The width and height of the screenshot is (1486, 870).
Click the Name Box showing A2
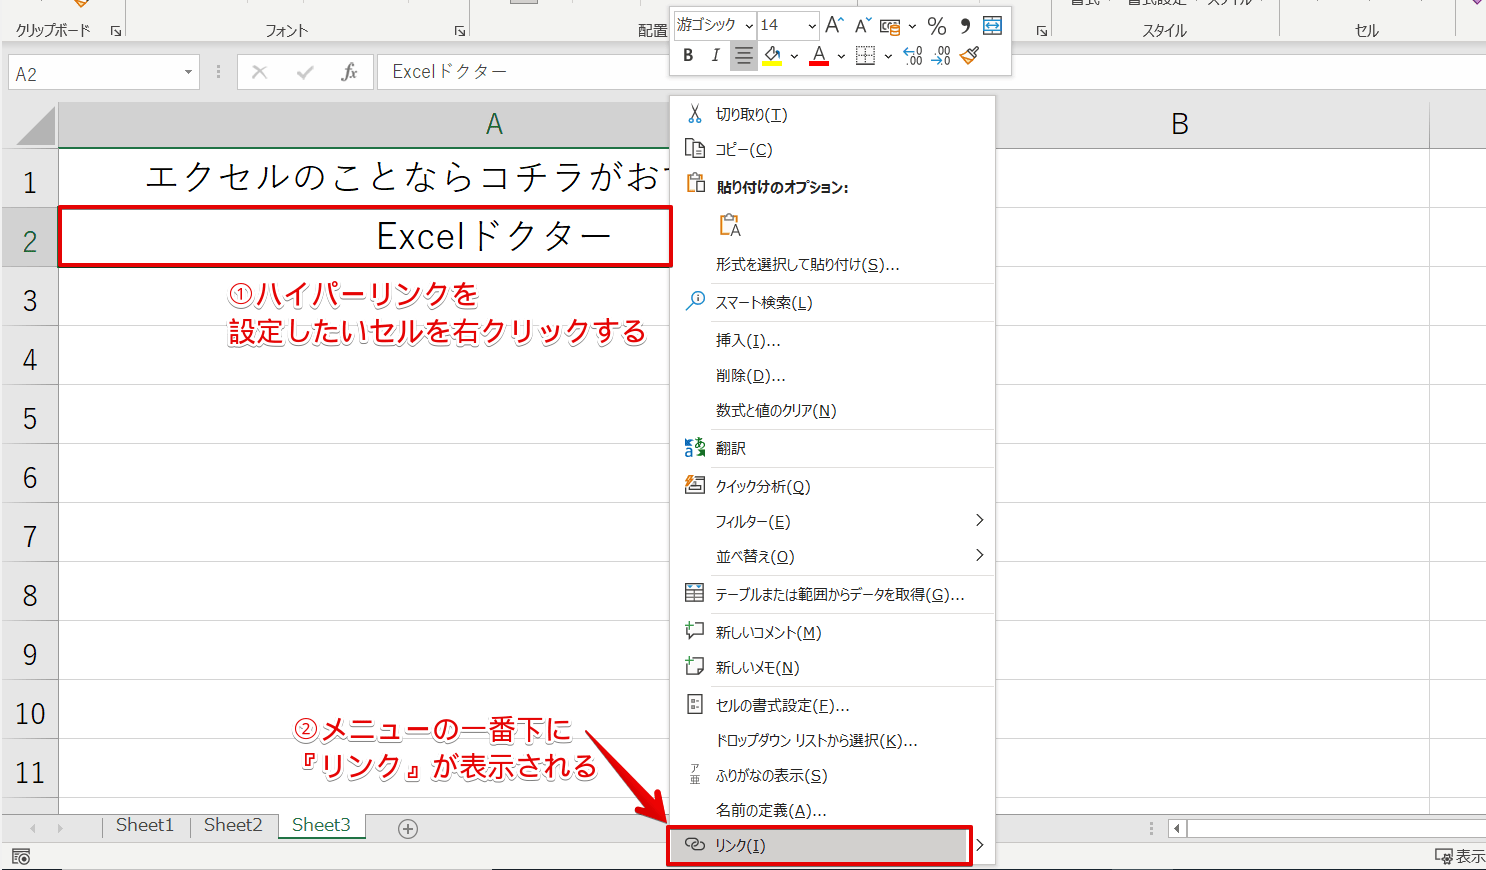coord(94,73)
